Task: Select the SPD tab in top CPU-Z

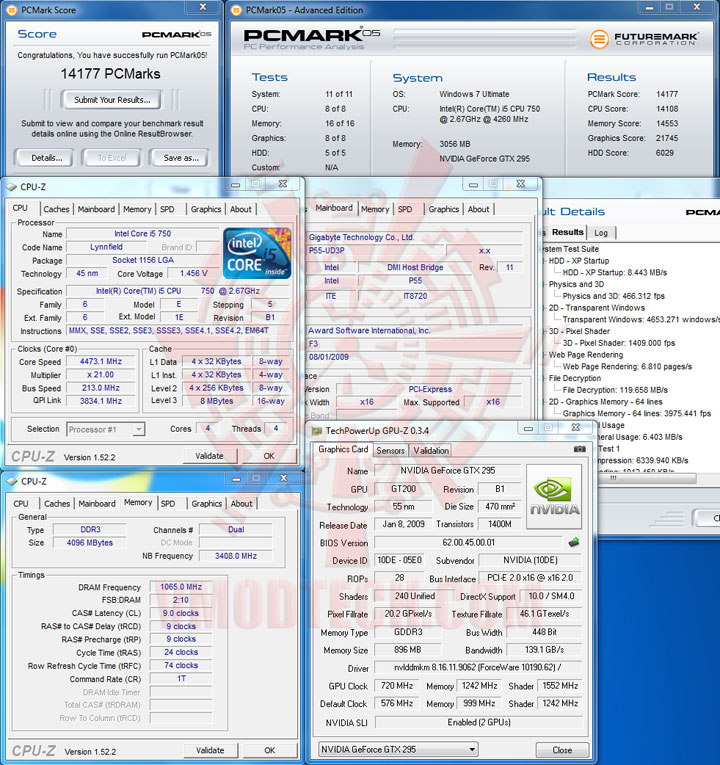Action: pos(167,209)
